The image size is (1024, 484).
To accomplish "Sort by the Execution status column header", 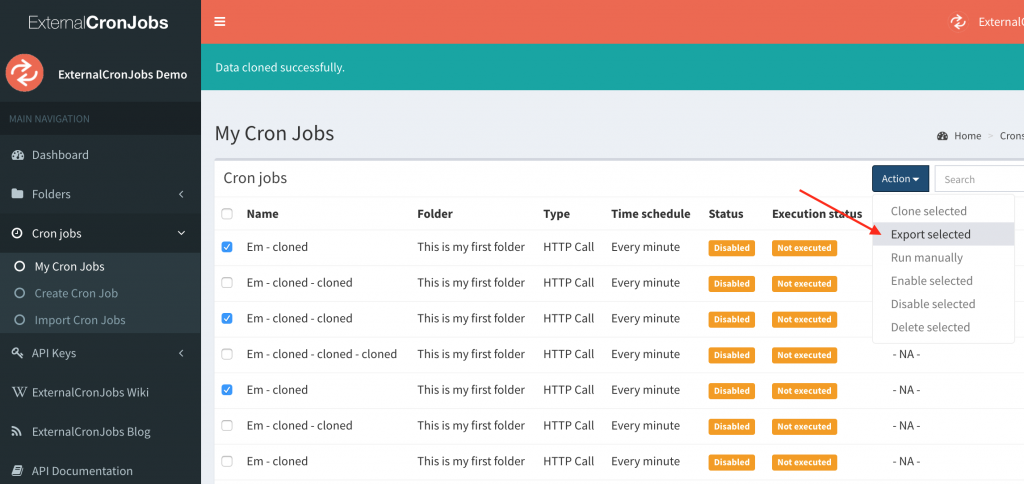I will coord(817,214).
